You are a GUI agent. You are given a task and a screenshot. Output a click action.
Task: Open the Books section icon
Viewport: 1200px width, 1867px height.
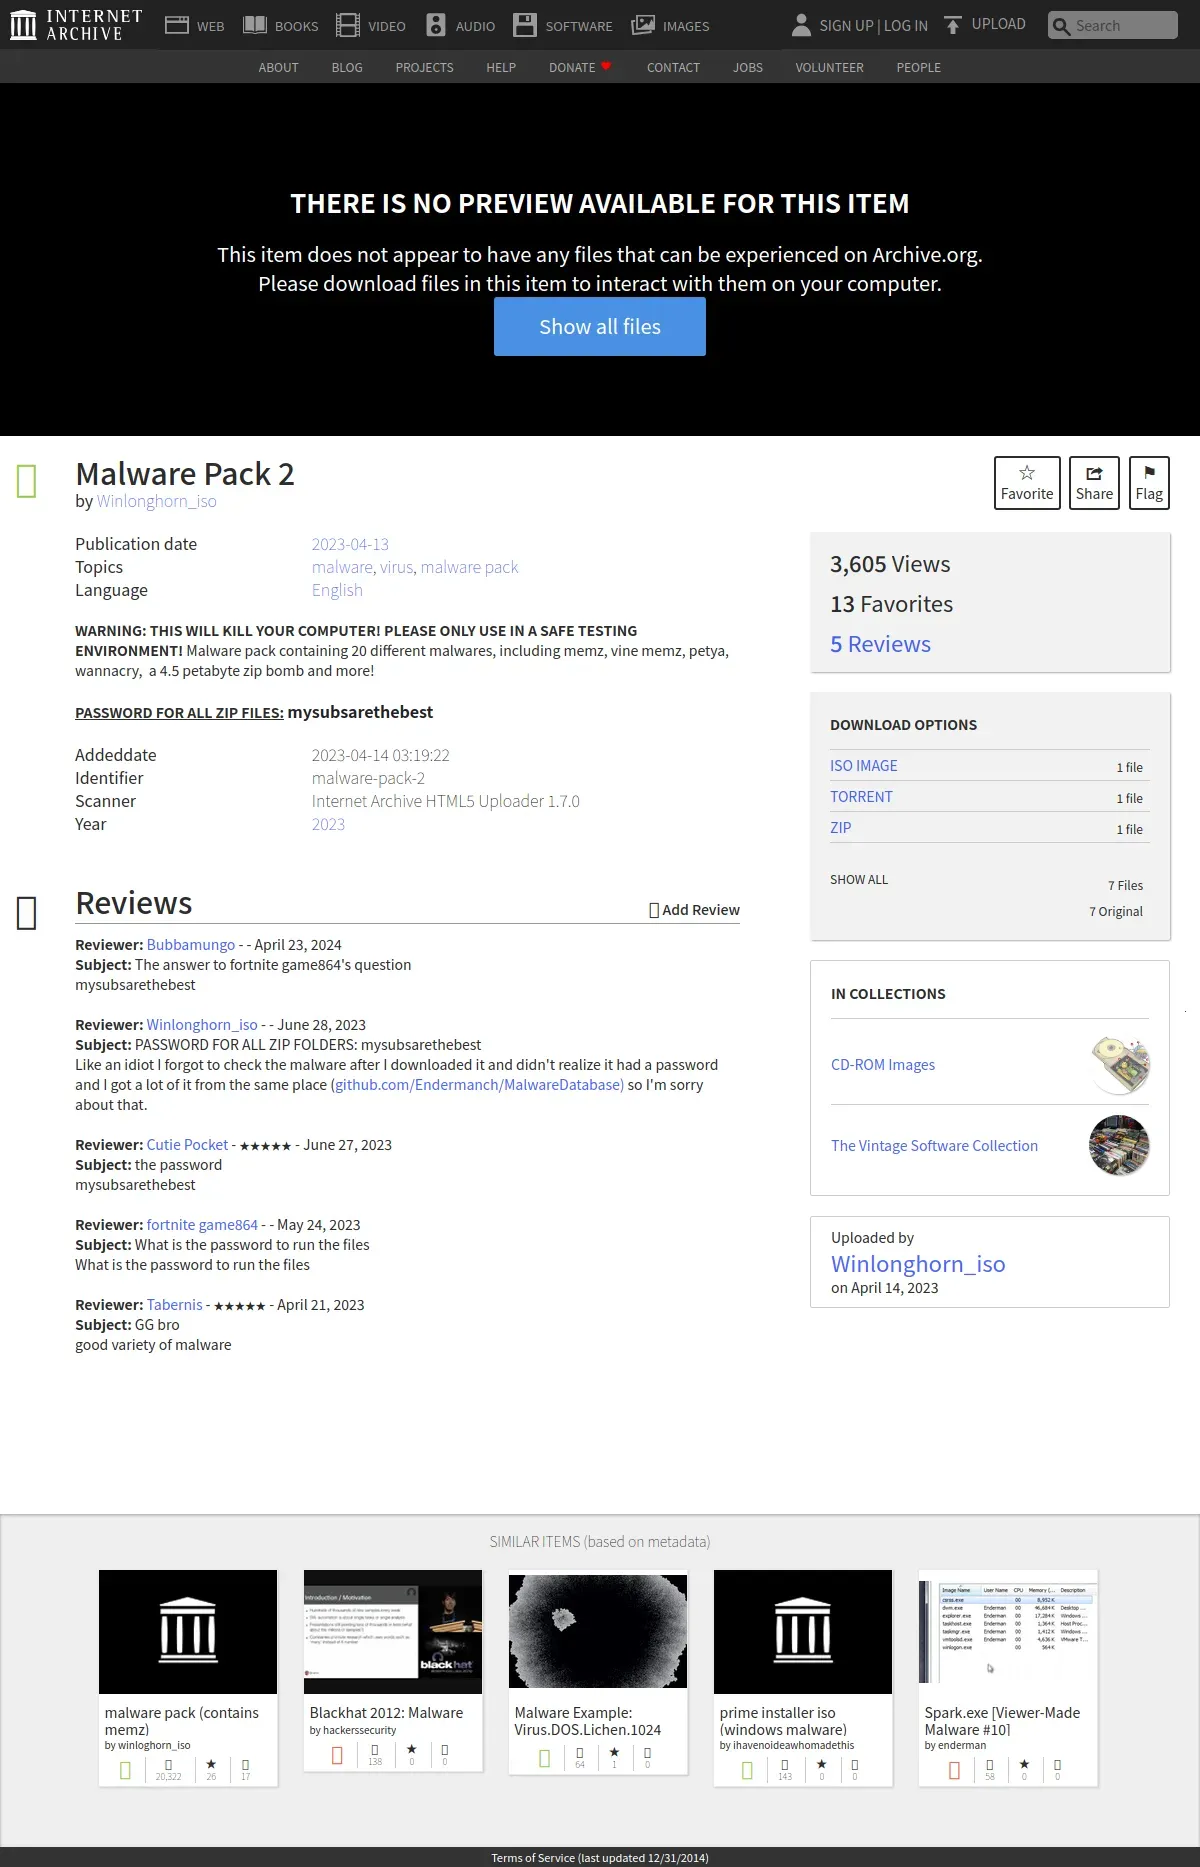pos(255,25)
